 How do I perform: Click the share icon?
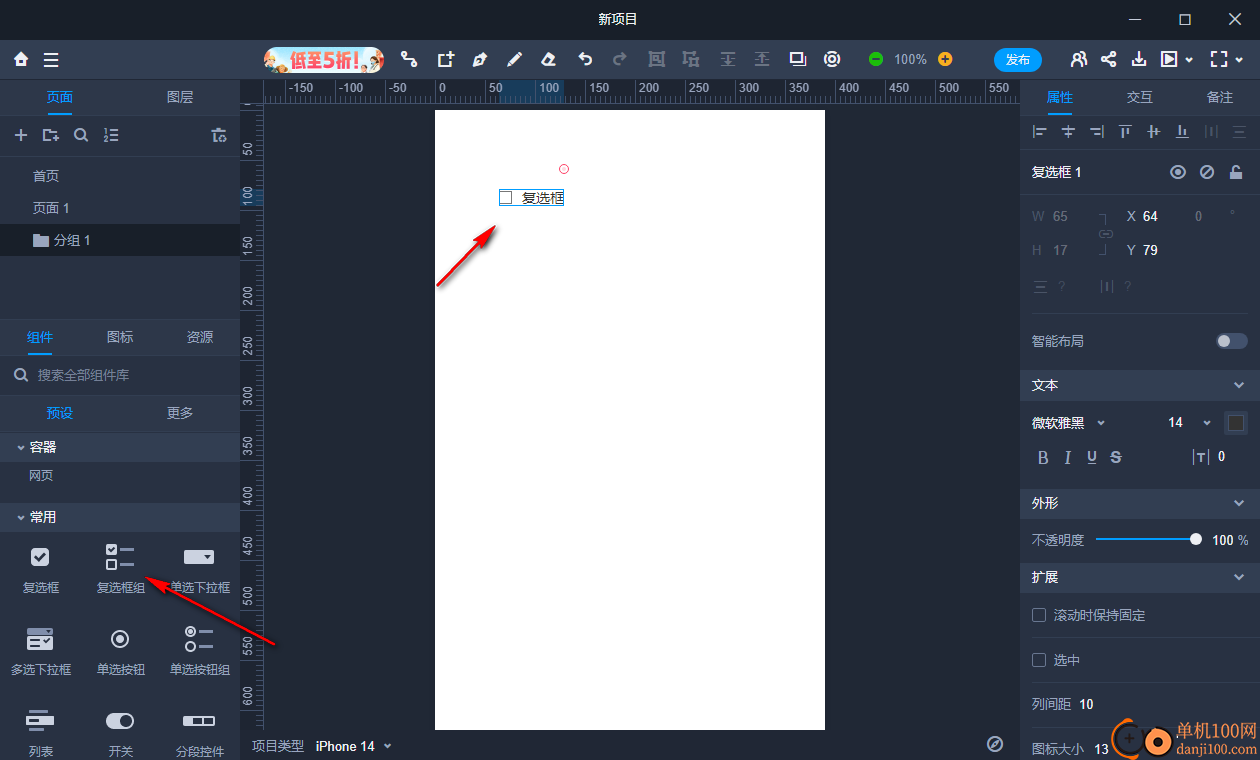(x=1108, y=60)
